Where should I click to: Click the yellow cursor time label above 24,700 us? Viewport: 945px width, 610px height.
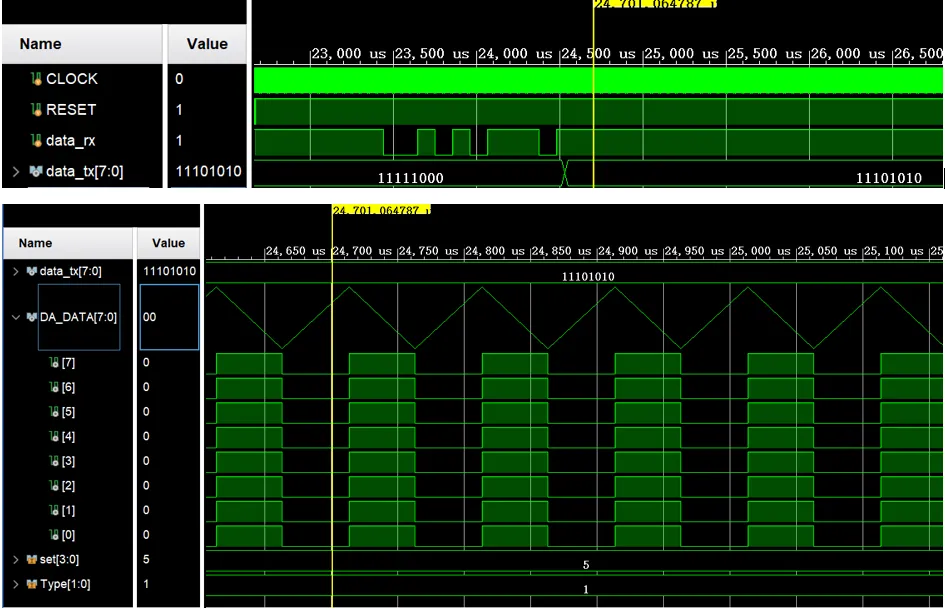pos(380,211)
